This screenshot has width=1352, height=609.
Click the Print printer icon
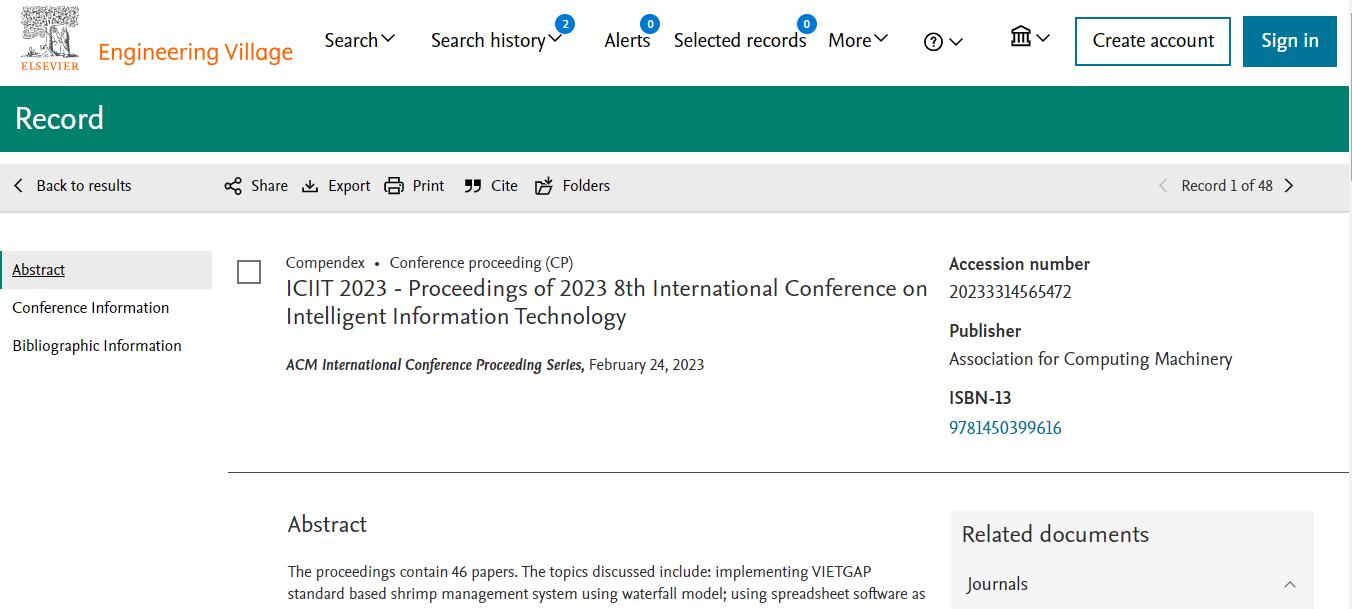point(394,186)
